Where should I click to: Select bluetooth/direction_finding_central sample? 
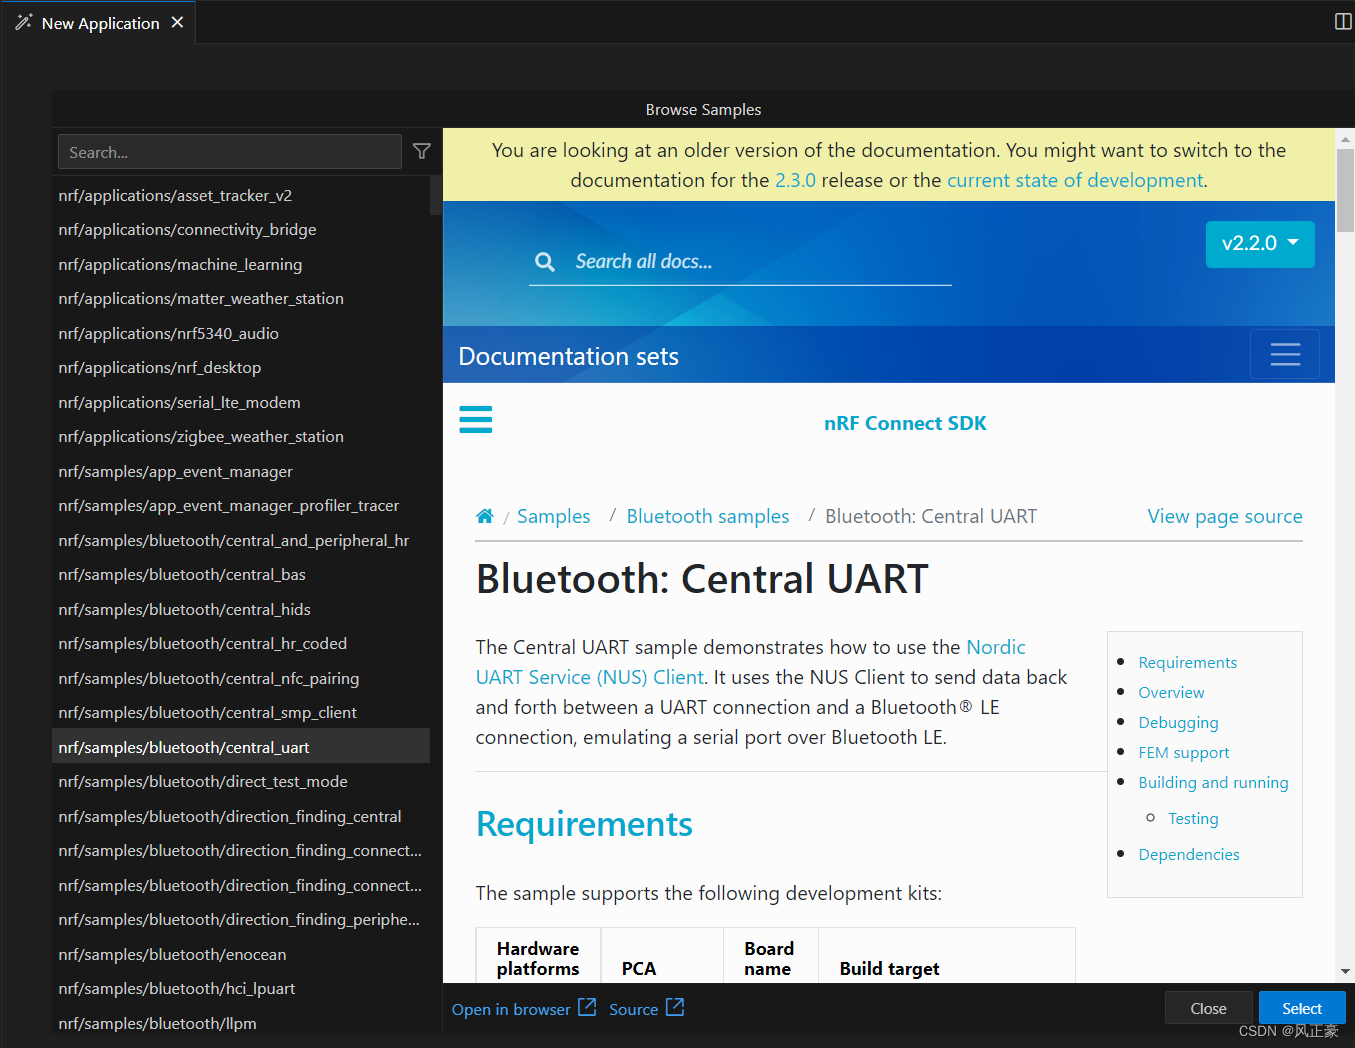pos(241,816)
